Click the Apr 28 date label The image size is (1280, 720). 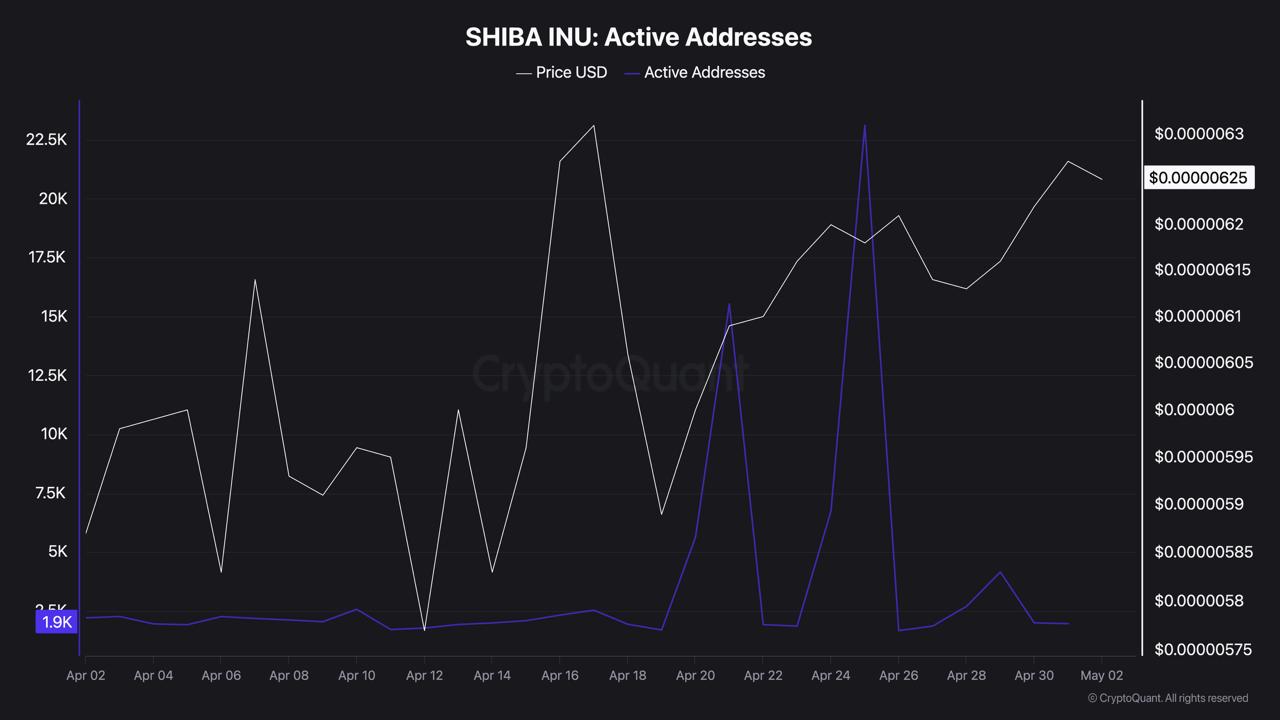[966, 676]
